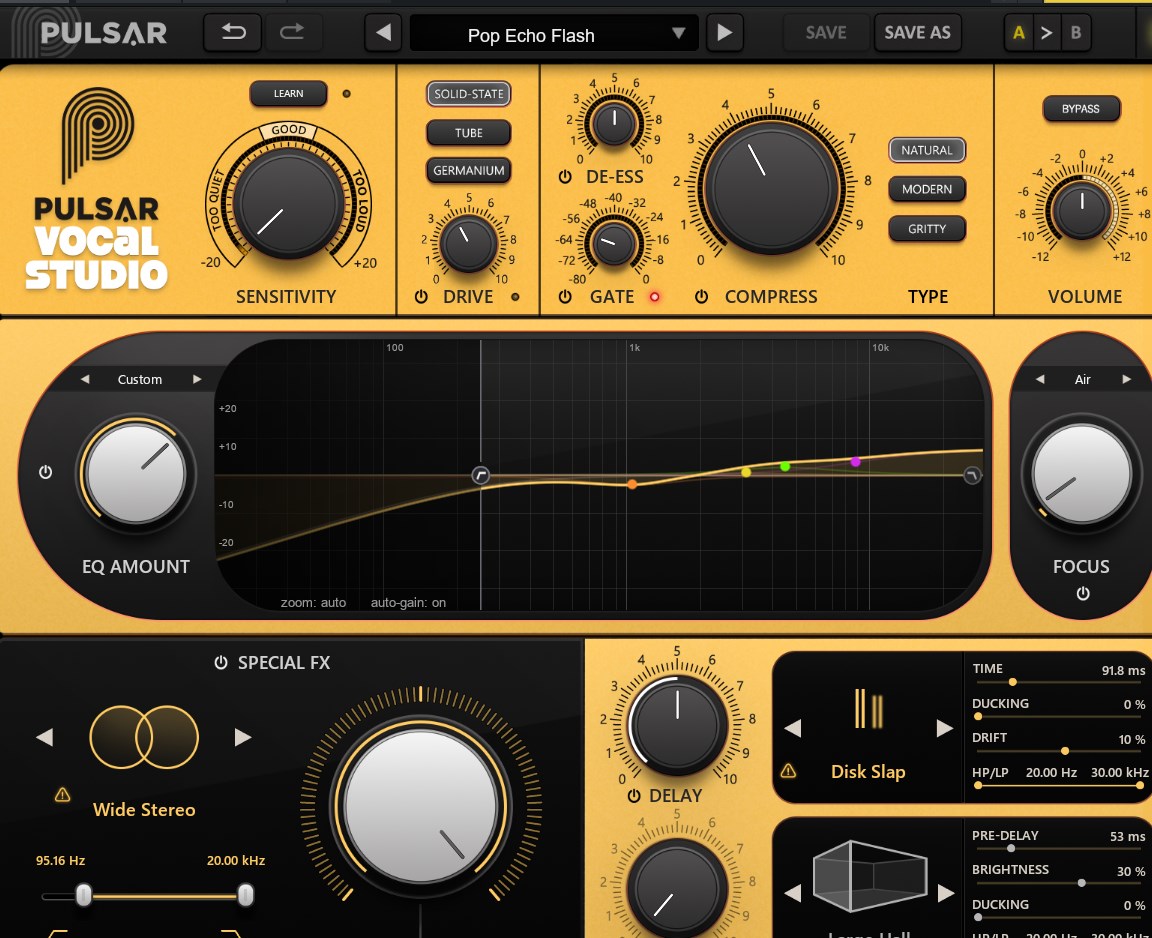Click the Wide Stereo warning triangle icon
This screenshot has width=1152, height=938.
[63, 795]
